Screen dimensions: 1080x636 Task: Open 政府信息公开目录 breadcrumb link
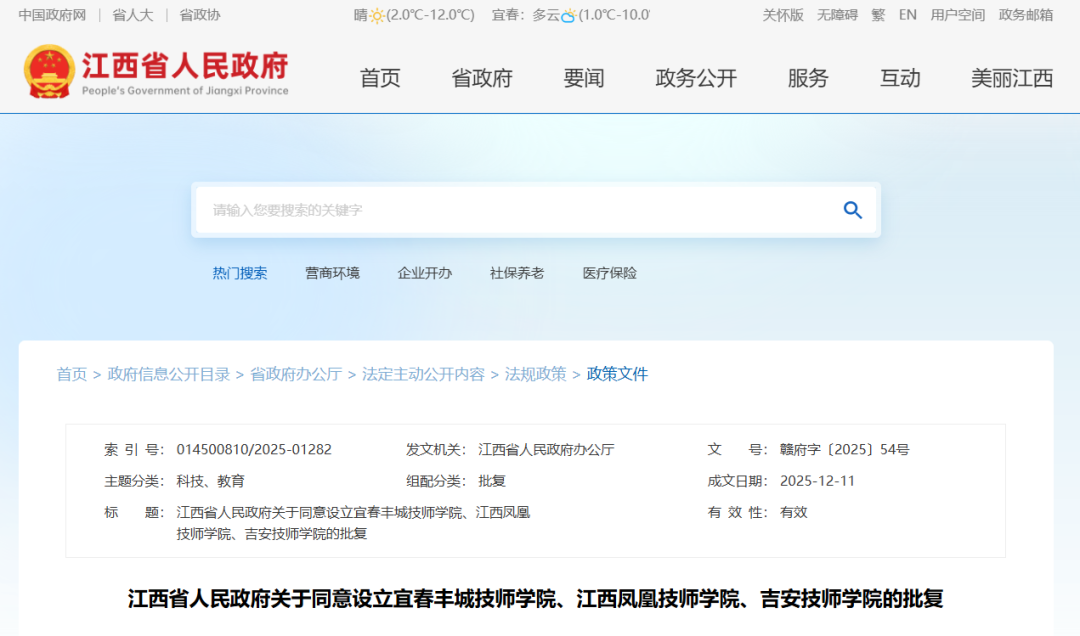tap(169, 374)
